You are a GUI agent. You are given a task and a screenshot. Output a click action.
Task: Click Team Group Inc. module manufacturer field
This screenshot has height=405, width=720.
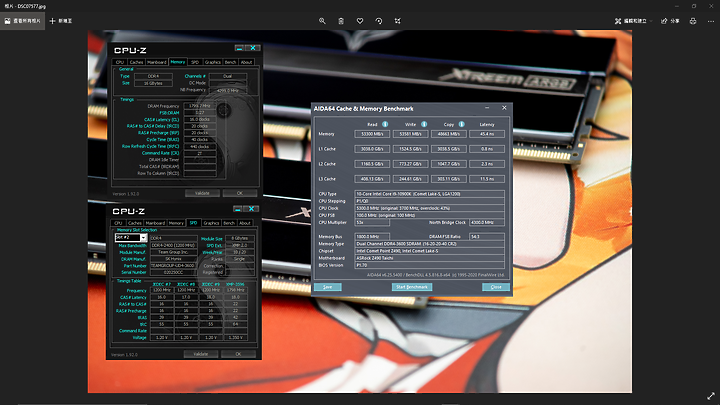[174, 252]
